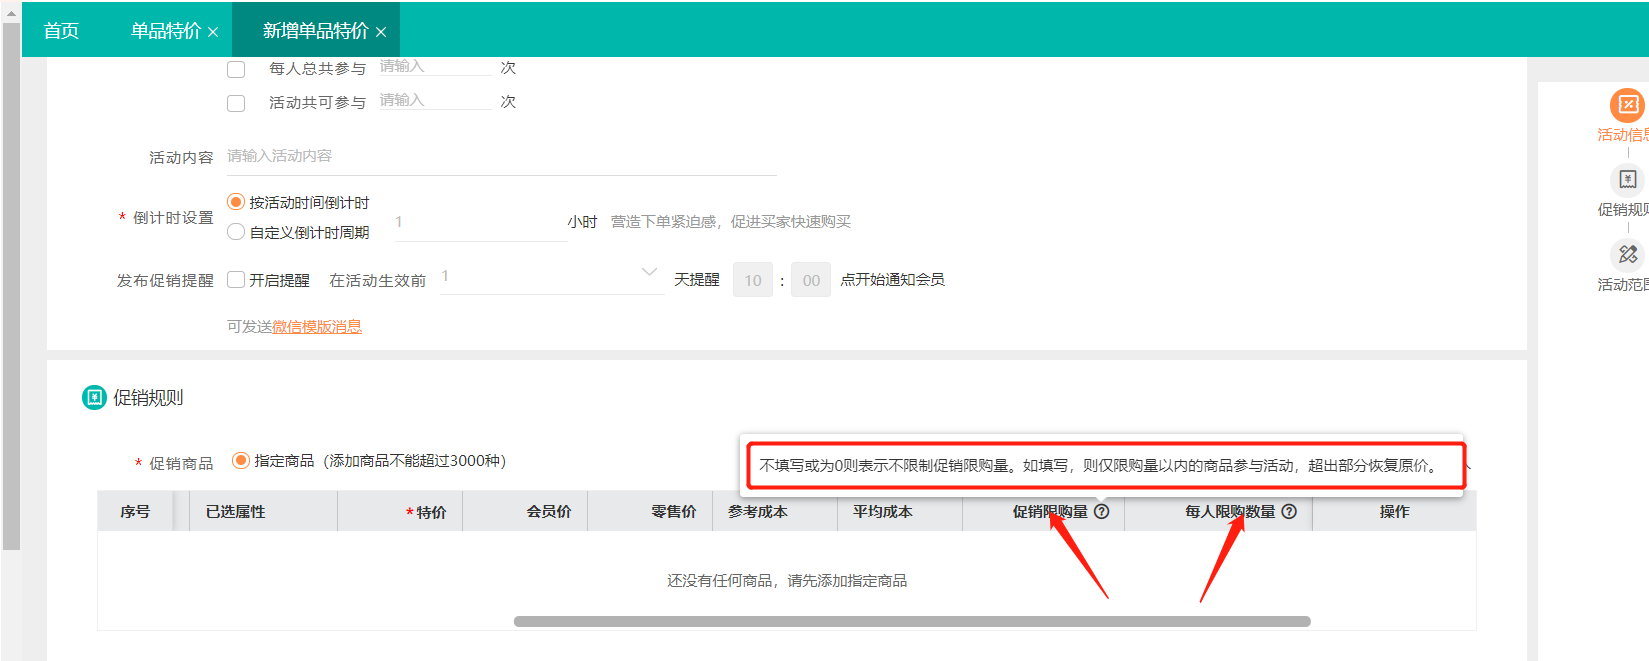
Task: Enable the 开启提醒 checkbox
Action: (236, 280)
